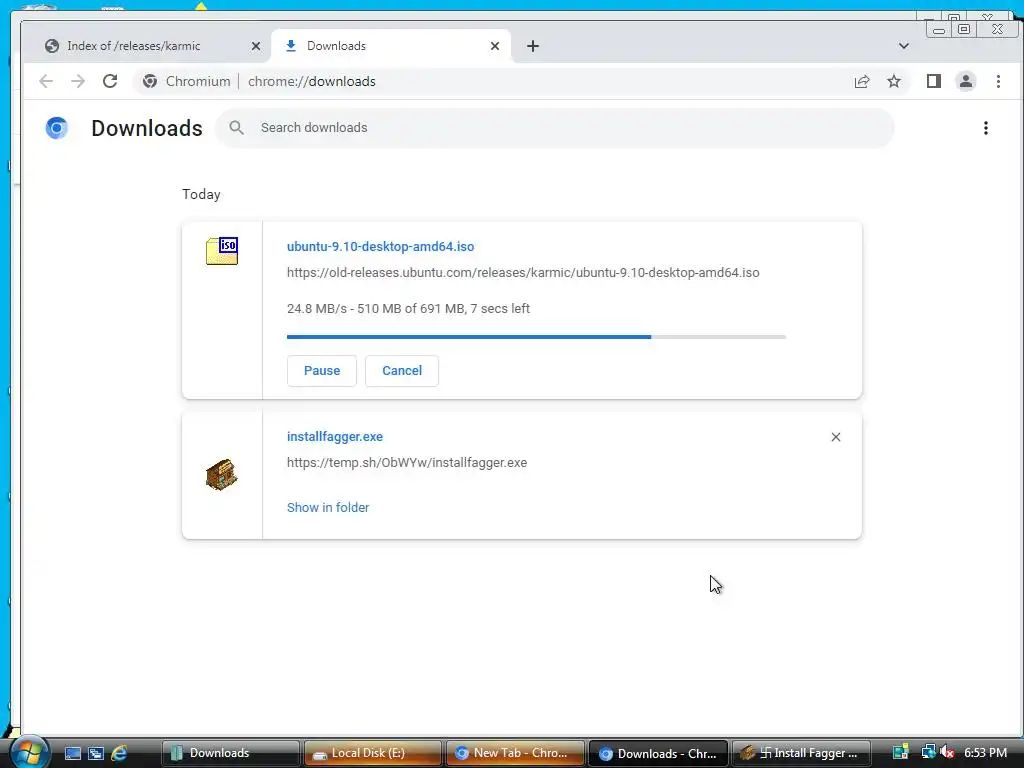Launch Internet Explorer from quick launch
The width and height of the screenshot is (1024, 768).
(119, 753)
